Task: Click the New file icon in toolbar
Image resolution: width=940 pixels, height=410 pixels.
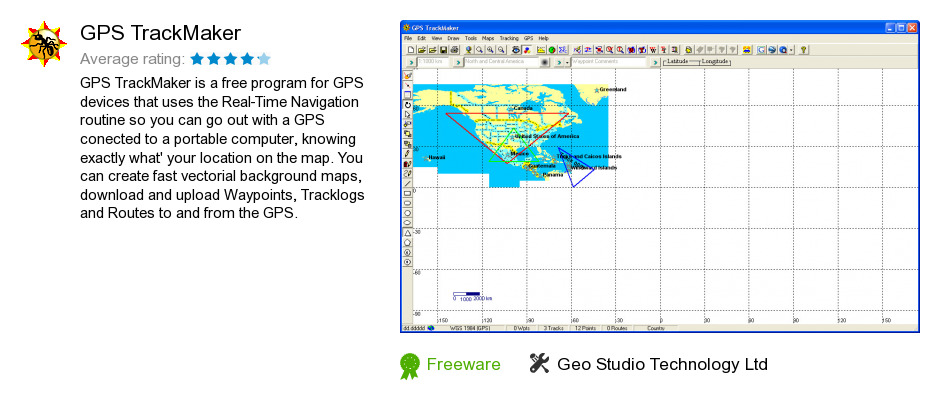Action: pyautogui.click(x=411, y=50)
